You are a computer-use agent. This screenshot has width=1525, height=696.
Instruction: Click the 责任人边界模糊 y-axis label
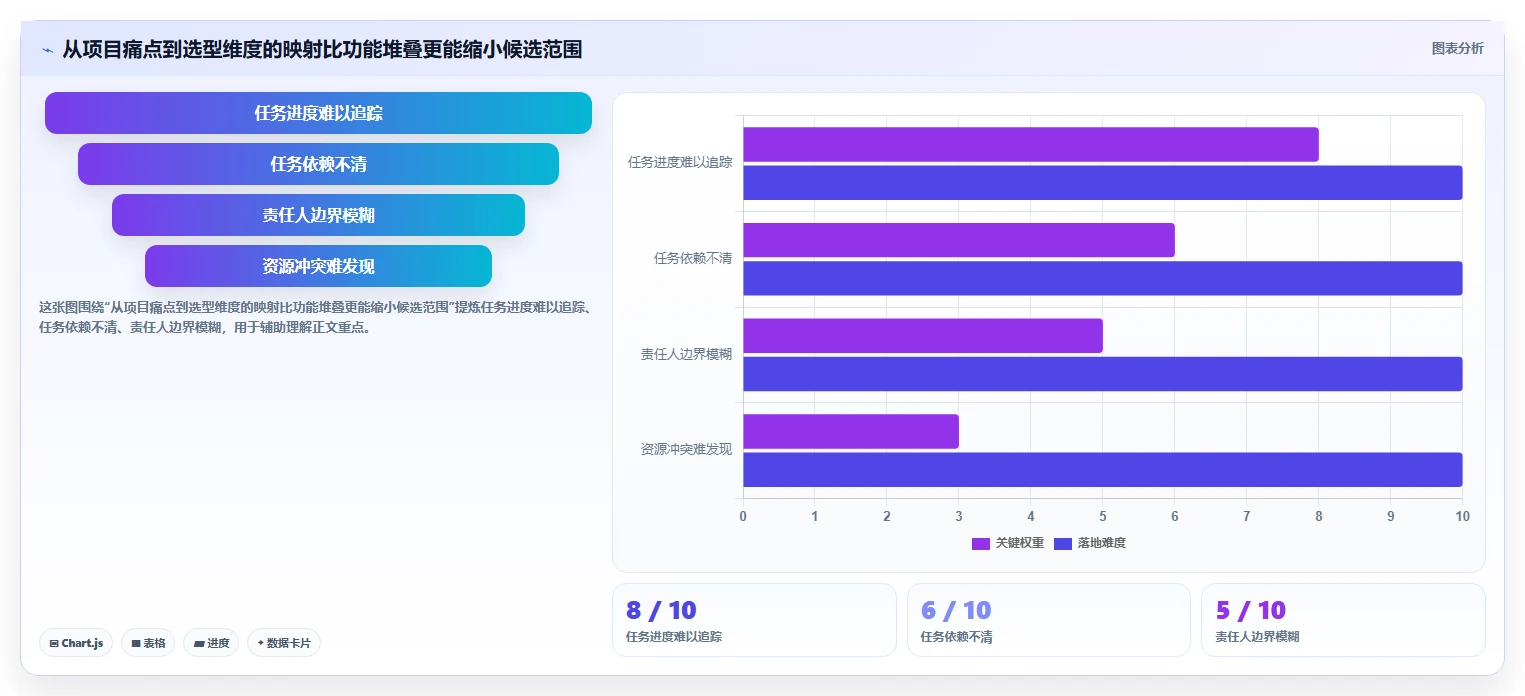[x=686, y=354]
